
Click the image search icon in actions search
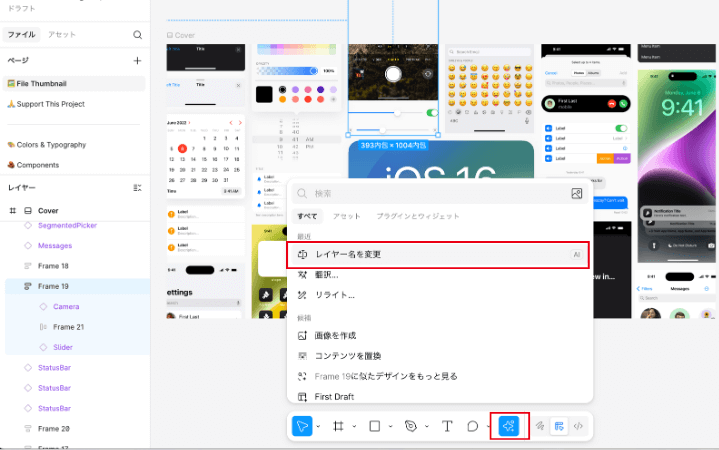click(577, 194)
